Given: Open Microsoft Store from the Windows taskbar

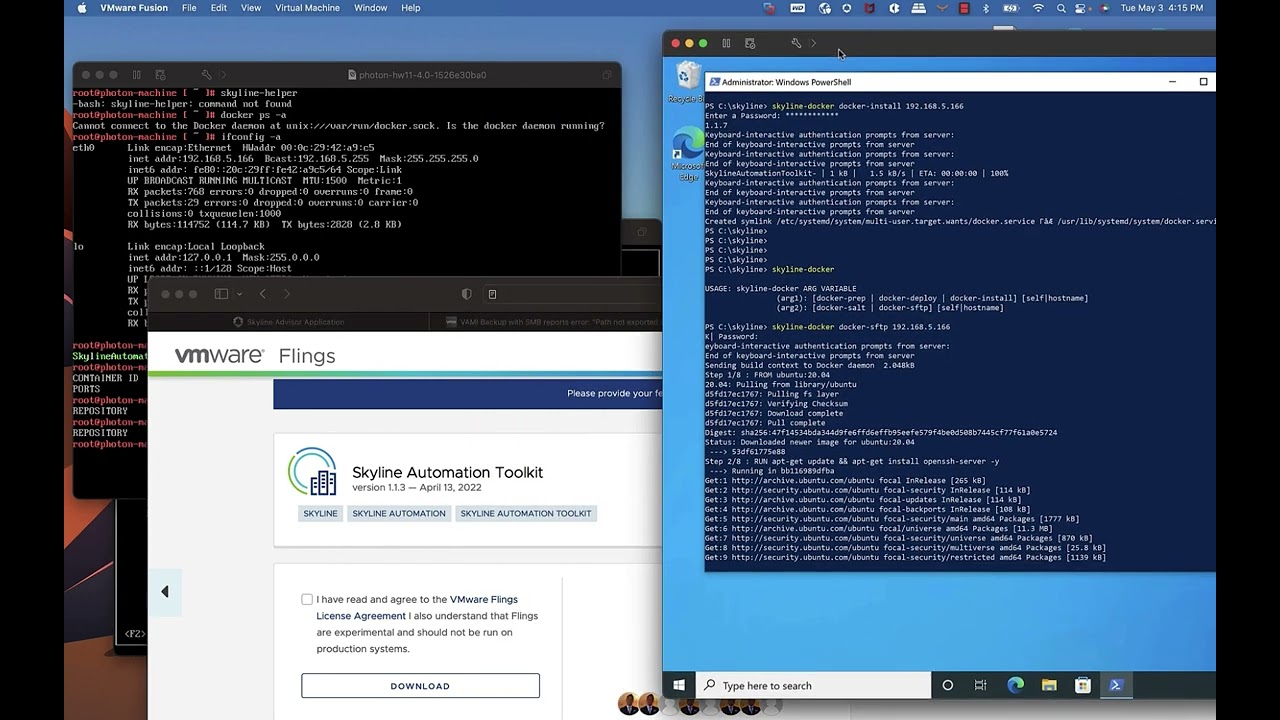Looking at the screenshot, I should click(x=1082, y=685).
